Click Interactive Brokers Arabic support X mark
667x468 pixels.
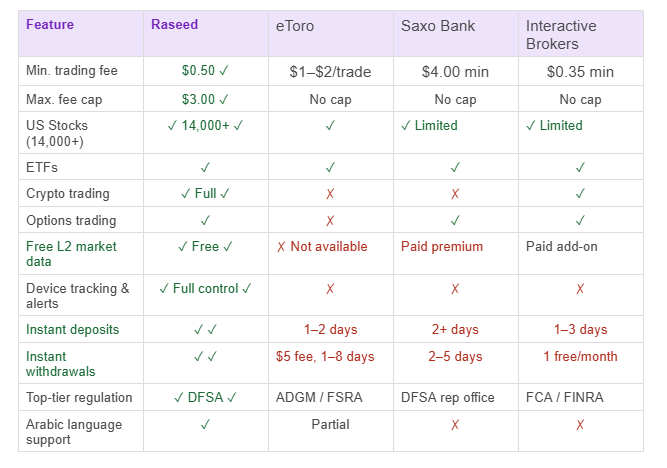(580, 425)
